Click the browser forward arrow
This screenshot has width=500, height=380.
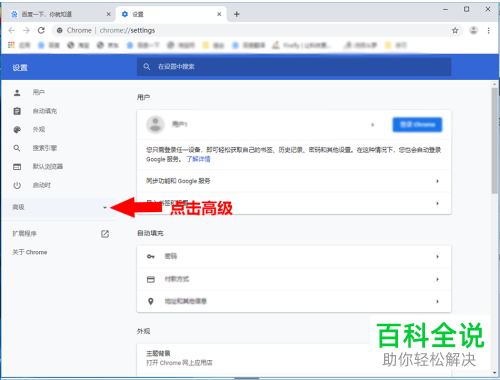click(x=26, y=30)
